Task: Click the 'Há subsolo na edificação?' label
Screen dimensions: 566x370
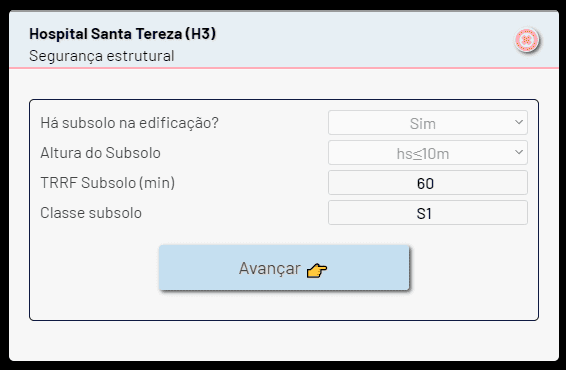Action: 130,123
